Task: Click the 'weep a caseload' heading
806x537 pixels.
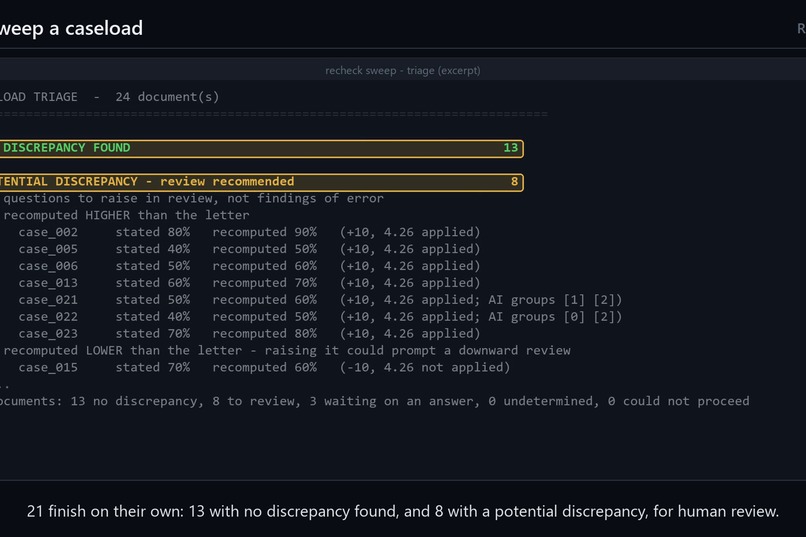Action: [71, 28]
